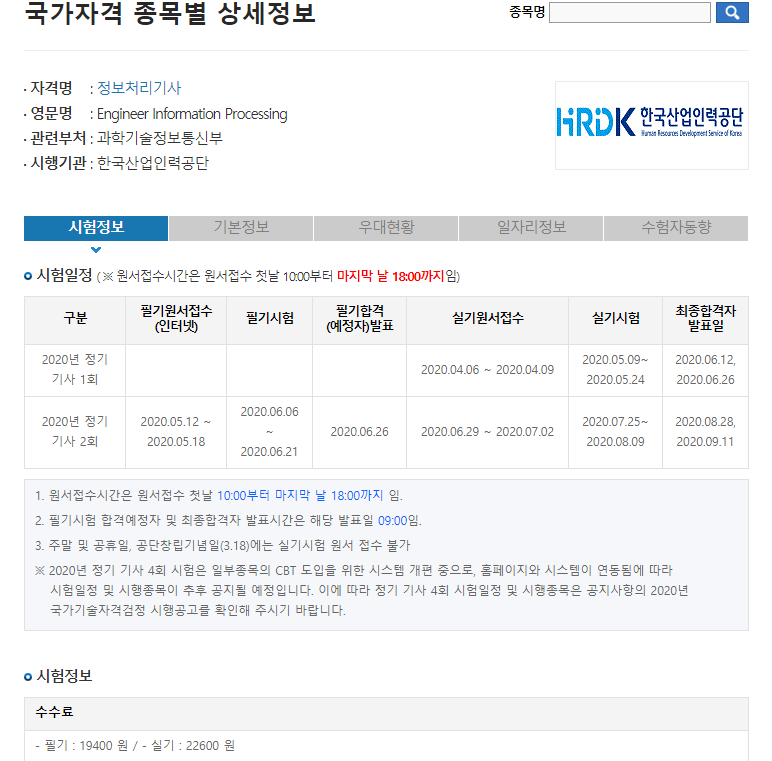The image size is (772, 761).
Task: Click the Engineer Information Processing English name
Action: (x=192, y=114)
